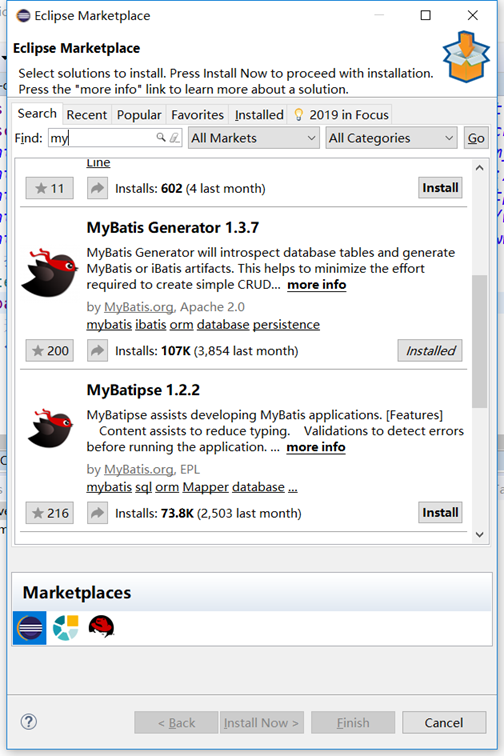Maximize the Eclipse Marketplace window
This screenshot has width=504, height=756.
(x=425, y=15)
